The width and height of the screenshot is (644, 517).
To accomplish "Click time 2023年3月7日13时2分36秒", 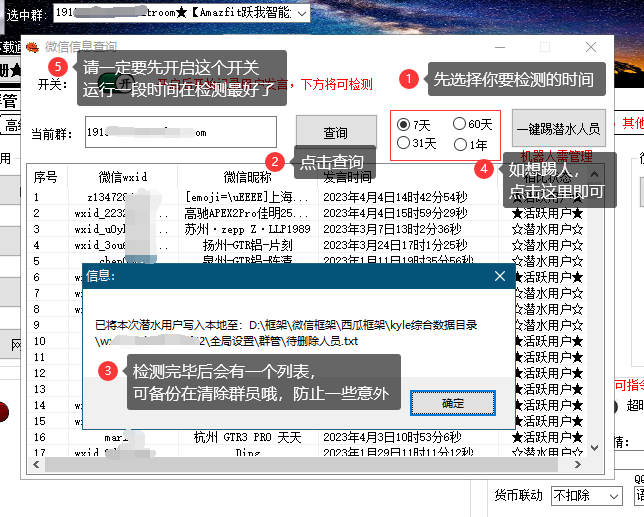I will tap(392, 229).
